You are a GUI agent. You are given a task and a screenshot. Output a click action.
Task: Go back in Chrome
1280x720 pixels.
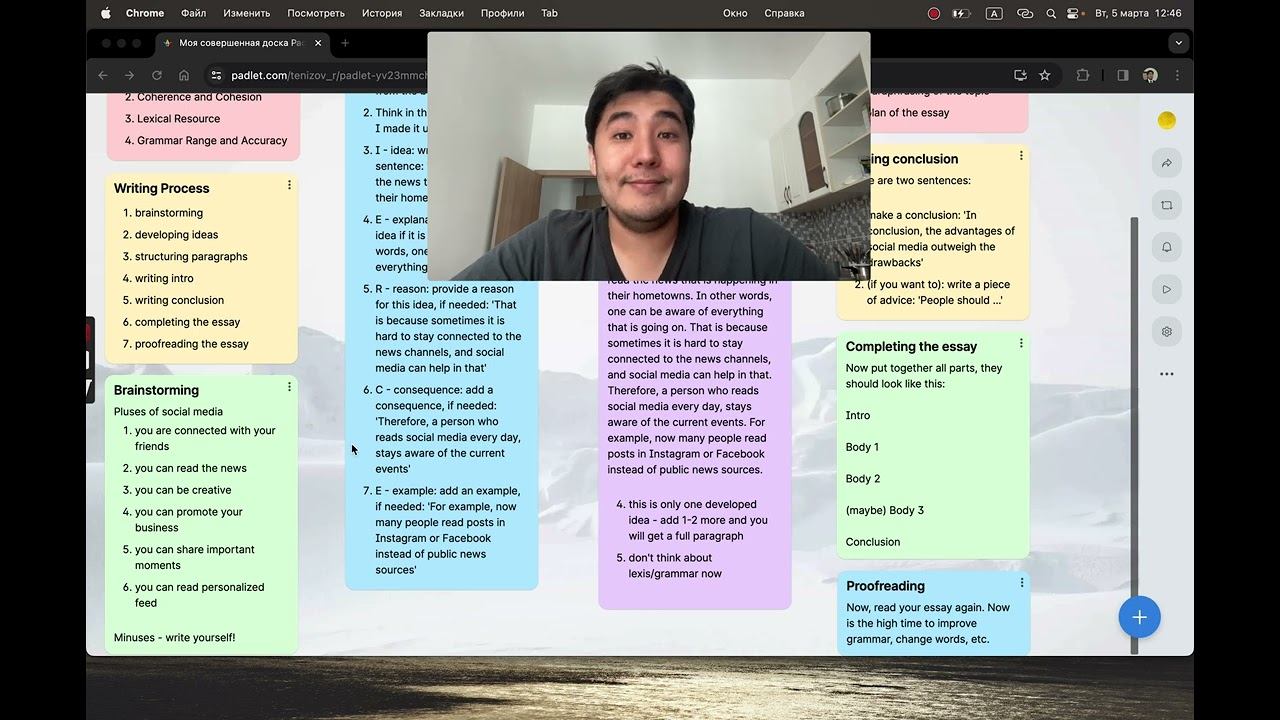click(102, 75)
